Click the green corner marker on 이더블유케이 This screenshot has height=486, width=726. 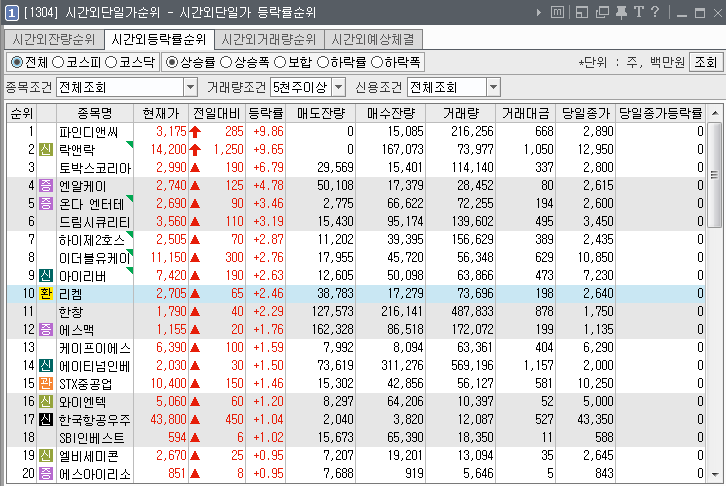130,252
